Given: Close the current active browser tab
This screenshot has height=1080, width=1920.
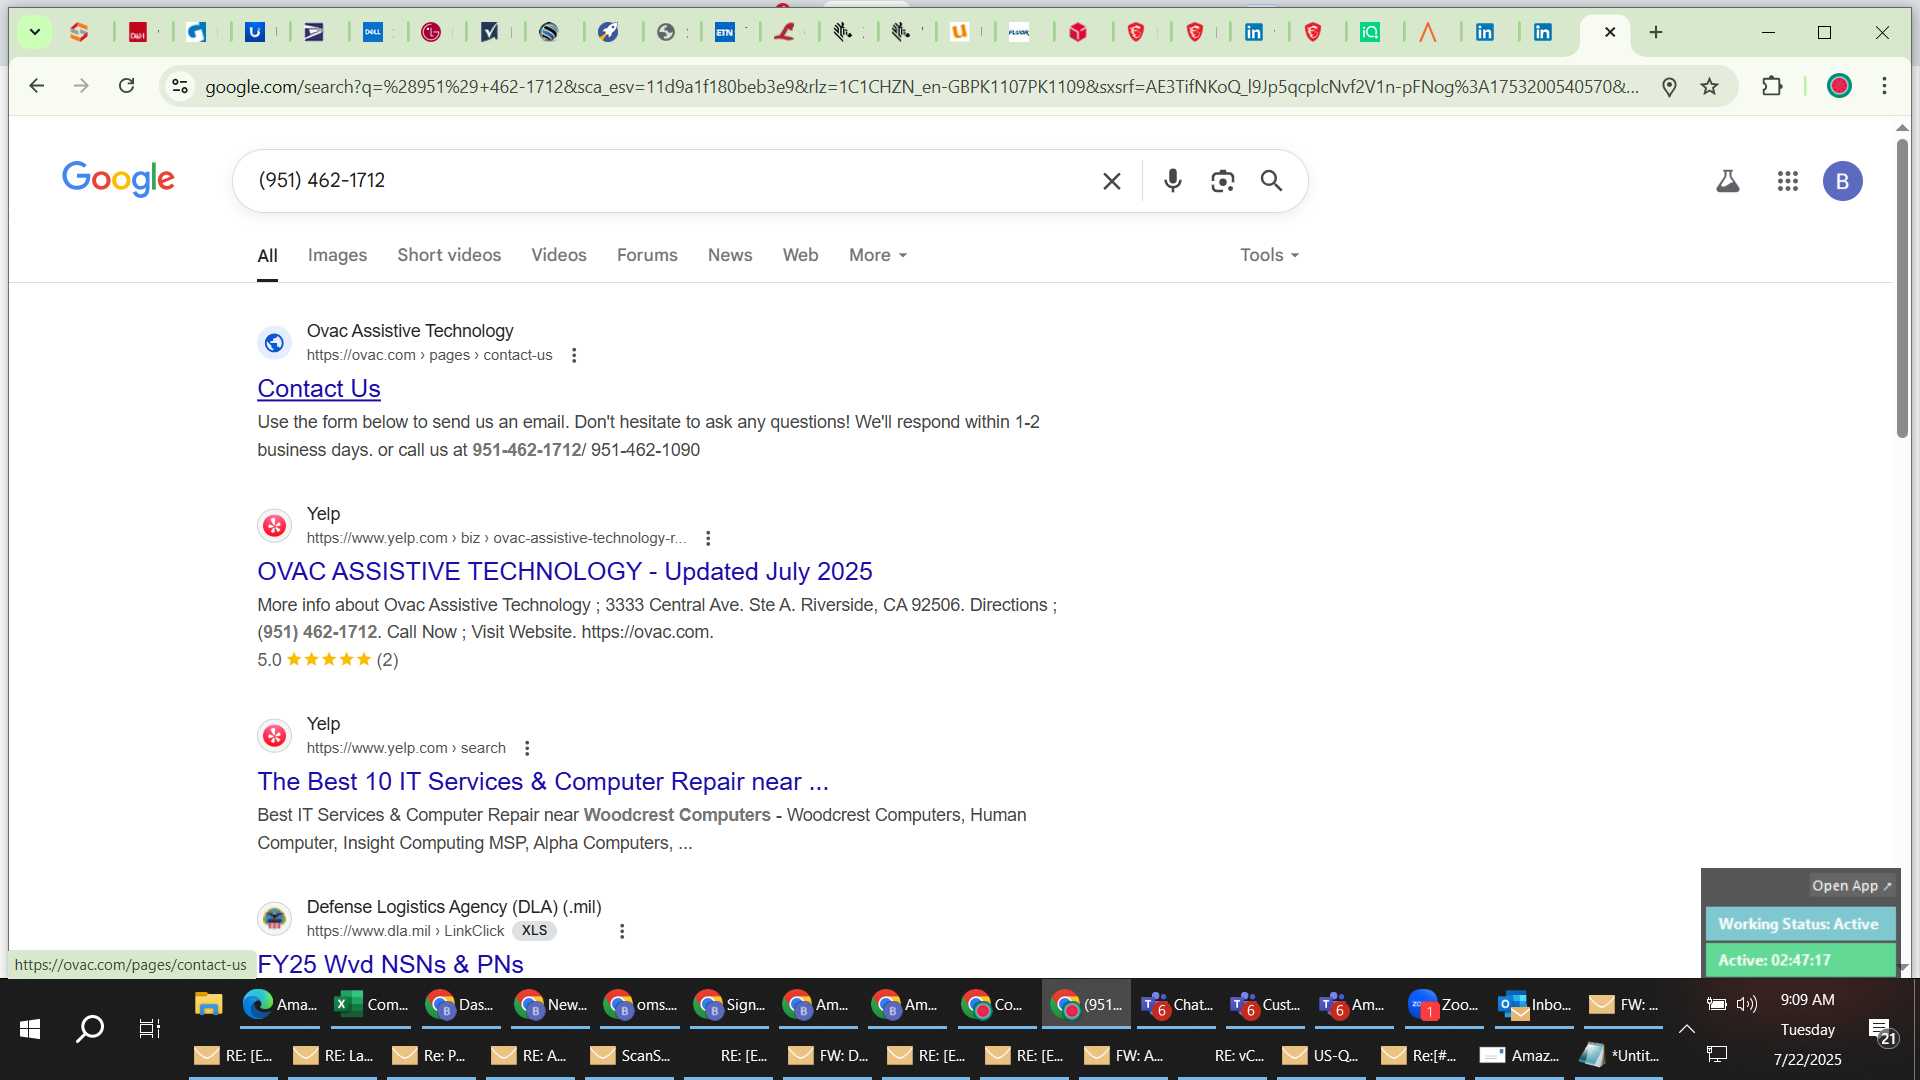Looking at the screenshot, I should pyautogui.click(x=1610, y=32).
